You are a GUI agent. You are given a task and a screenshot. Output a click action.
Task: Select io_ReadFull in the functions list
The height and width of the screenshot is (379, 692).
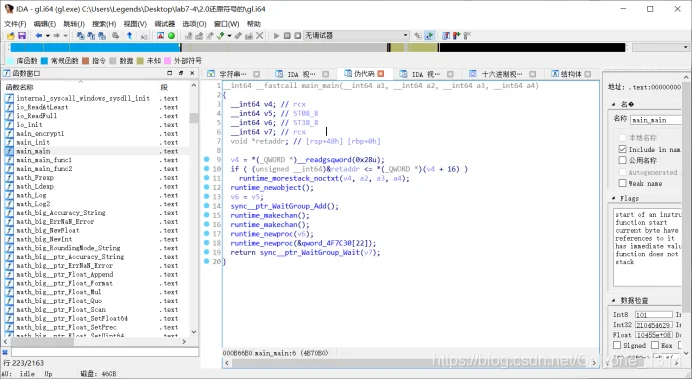(37, 116)
